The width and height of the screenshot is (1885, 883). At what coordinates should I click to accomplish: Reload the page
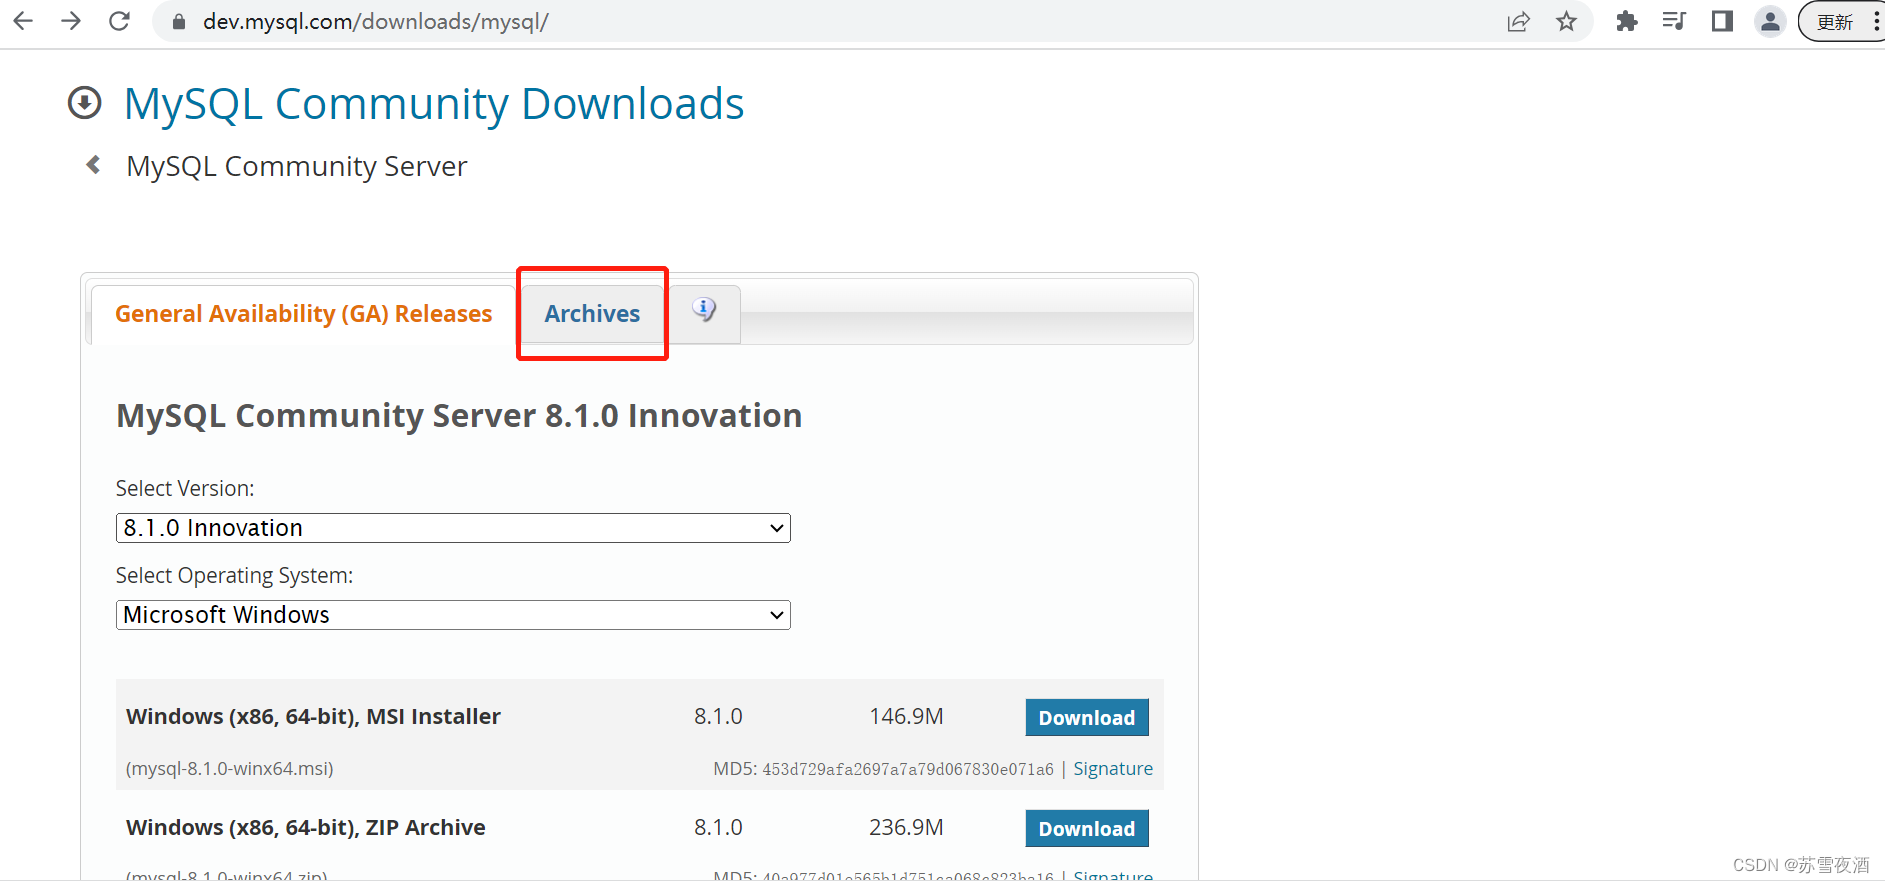click(x=119, y=21)
